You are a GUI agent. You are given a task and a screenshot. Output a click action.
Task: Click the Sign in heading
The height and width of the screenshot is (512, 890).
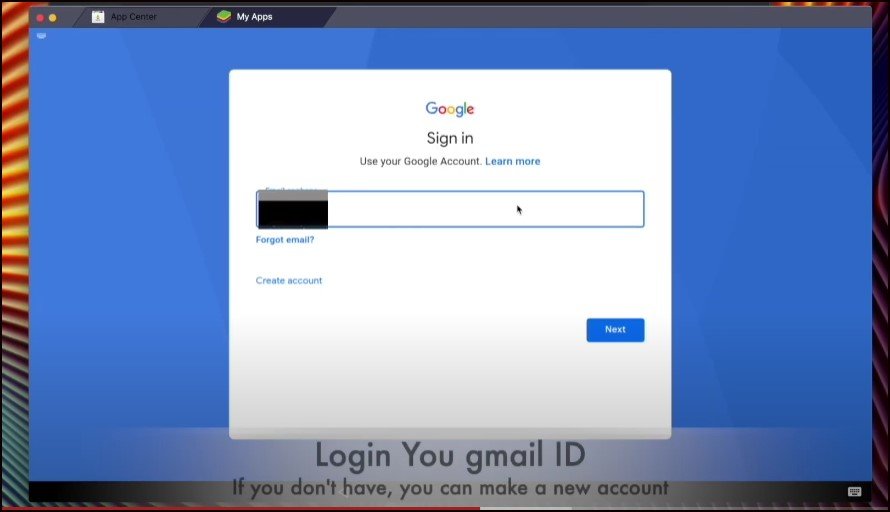pyautogui.click(x=450, y=139)
